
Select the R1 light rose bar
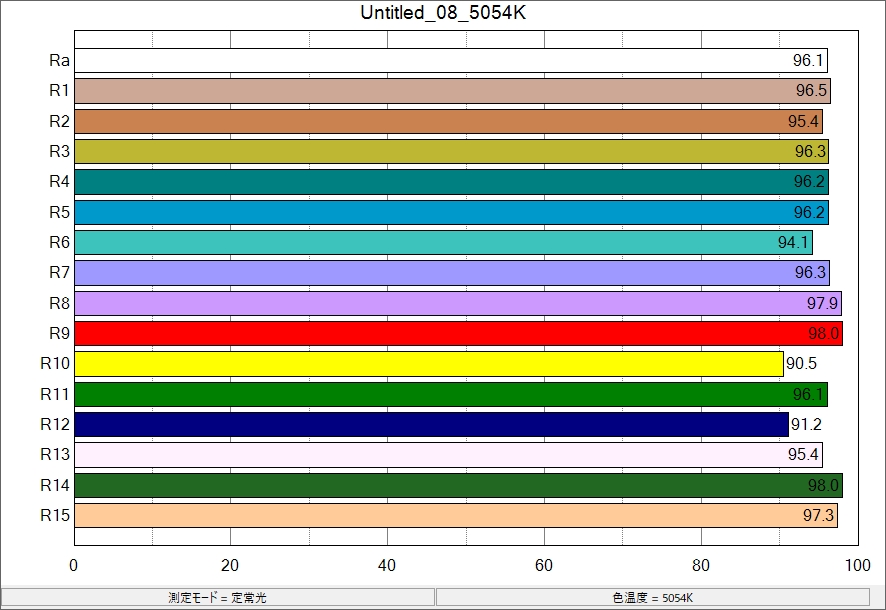click(453, 91)
